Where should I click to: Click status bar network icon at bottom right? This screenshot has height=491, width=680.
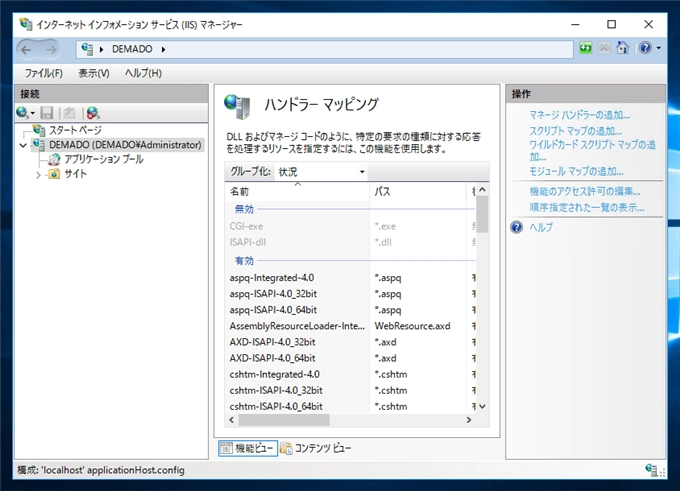point(652,470)
